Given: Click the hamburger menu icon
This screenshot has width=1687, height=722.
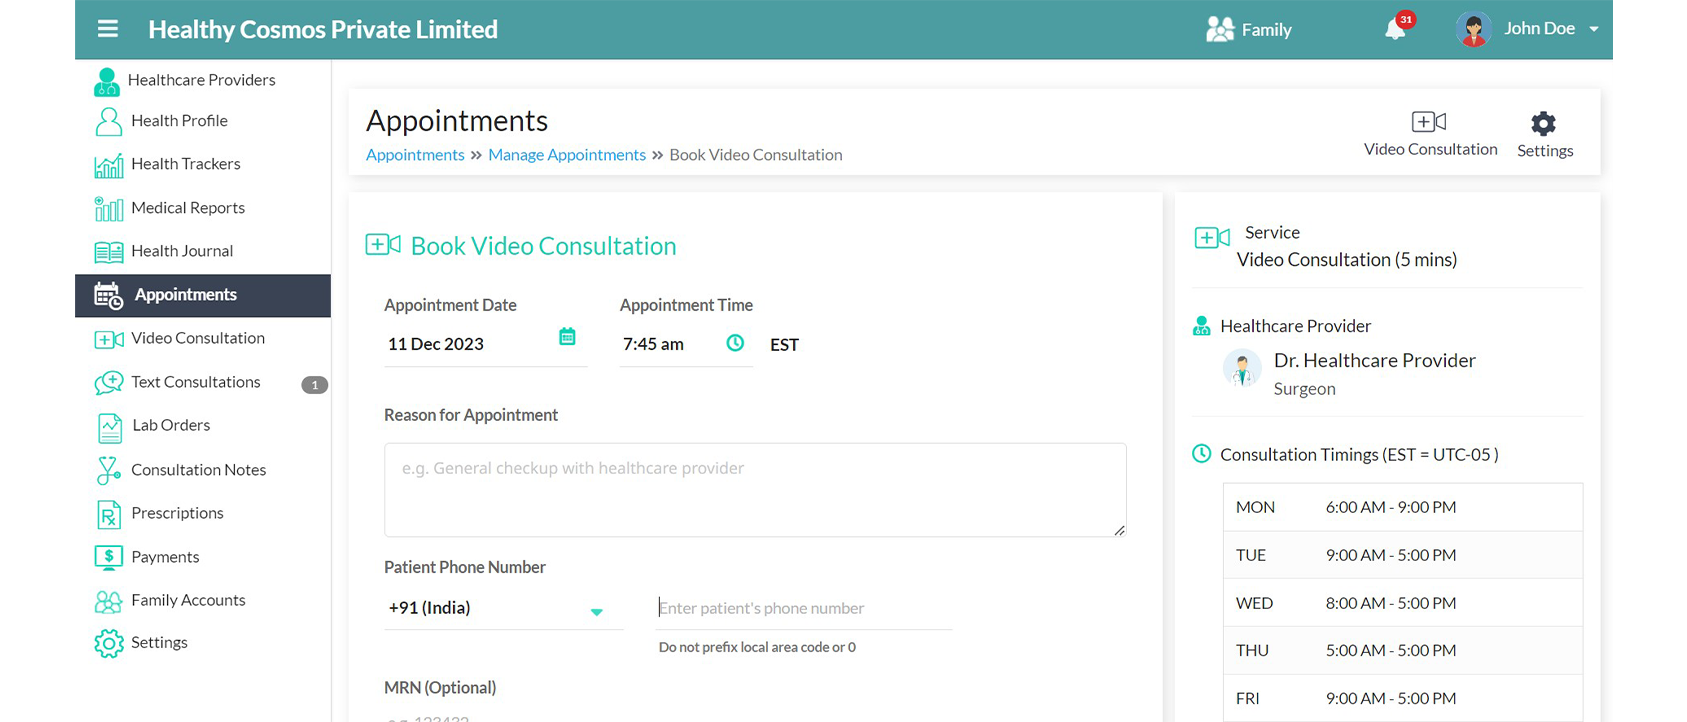Looking at the screenshot, I should (108, 29).
